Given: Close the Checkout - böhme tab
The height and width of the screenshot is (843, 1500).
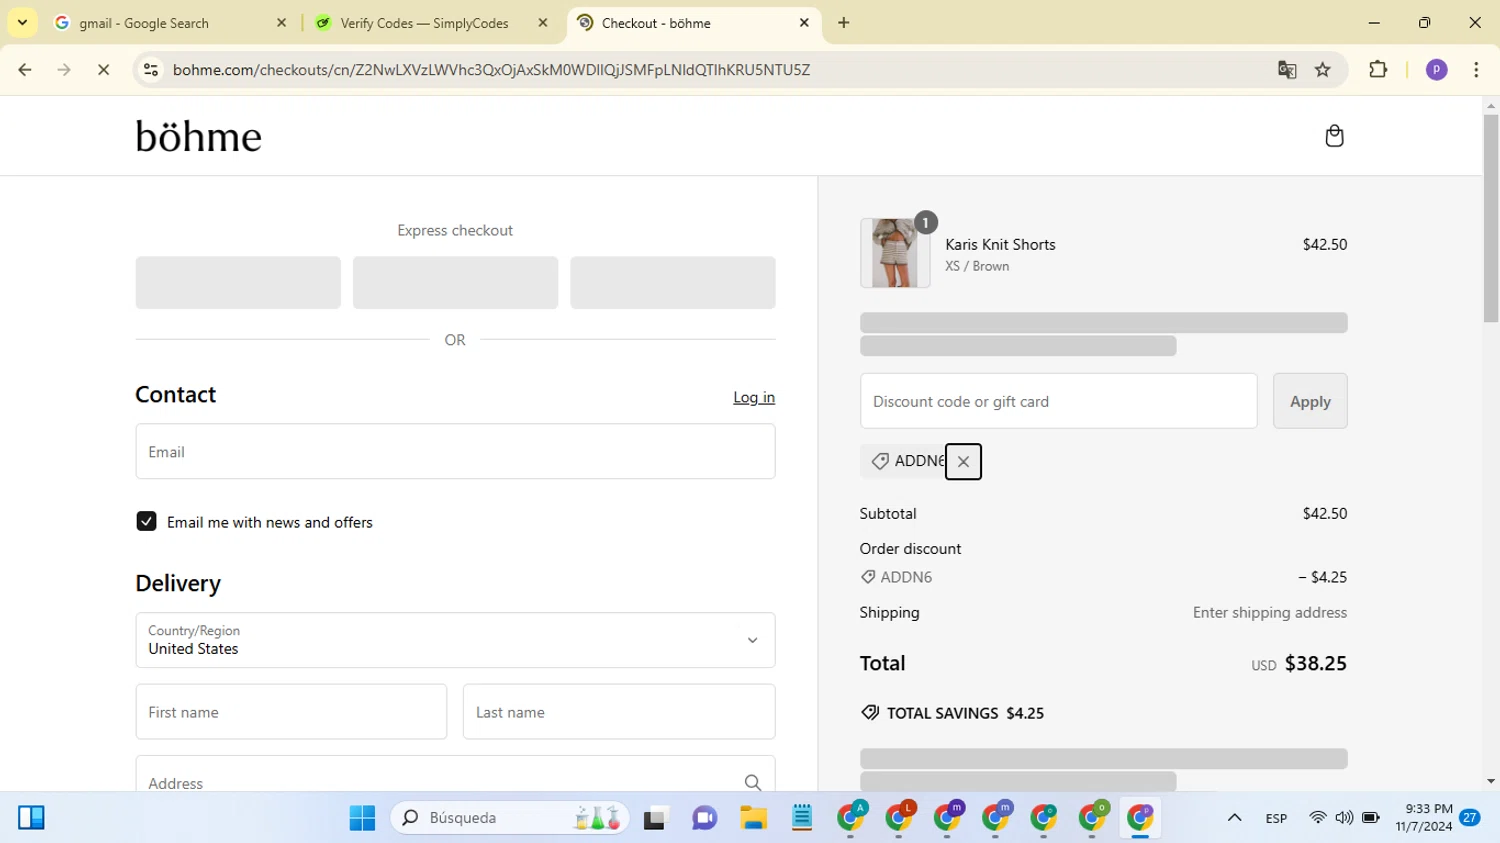Looking at the screenshot, I should (804, 23).
